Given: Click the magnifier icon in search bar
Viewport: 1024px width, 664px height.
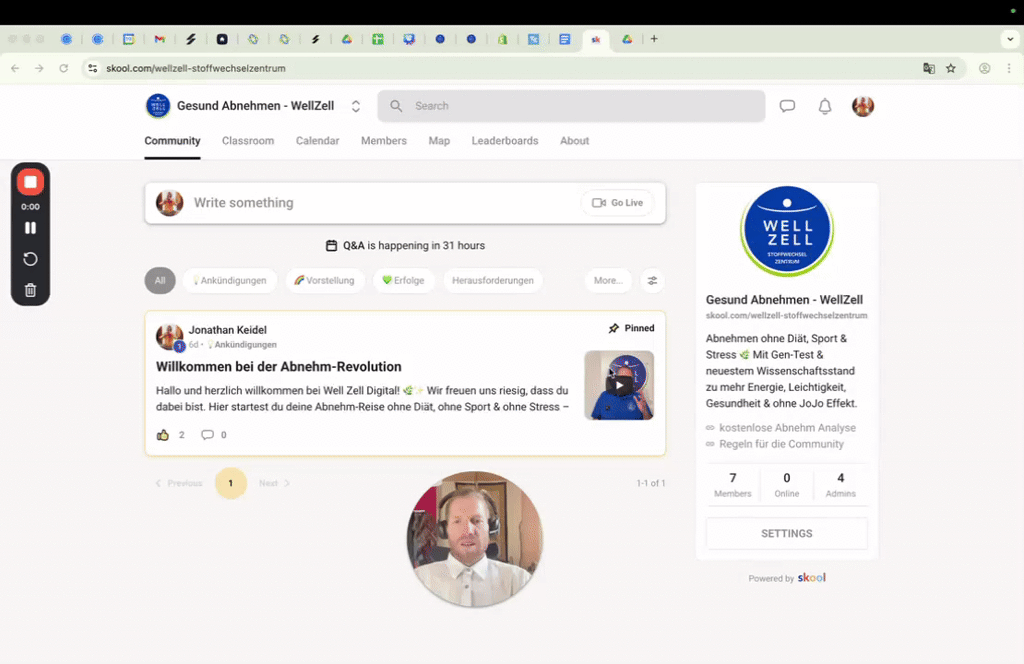Looking at the screenshot, I should tap(396, 106).
